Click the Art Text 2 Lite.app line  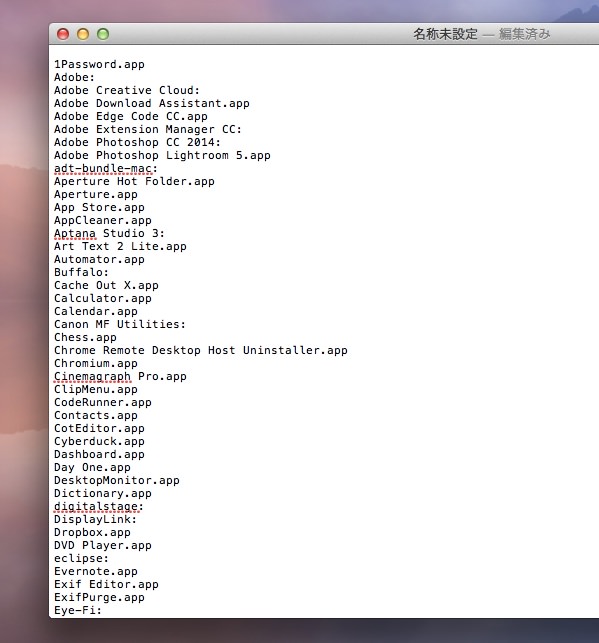[x=120, y=246]
